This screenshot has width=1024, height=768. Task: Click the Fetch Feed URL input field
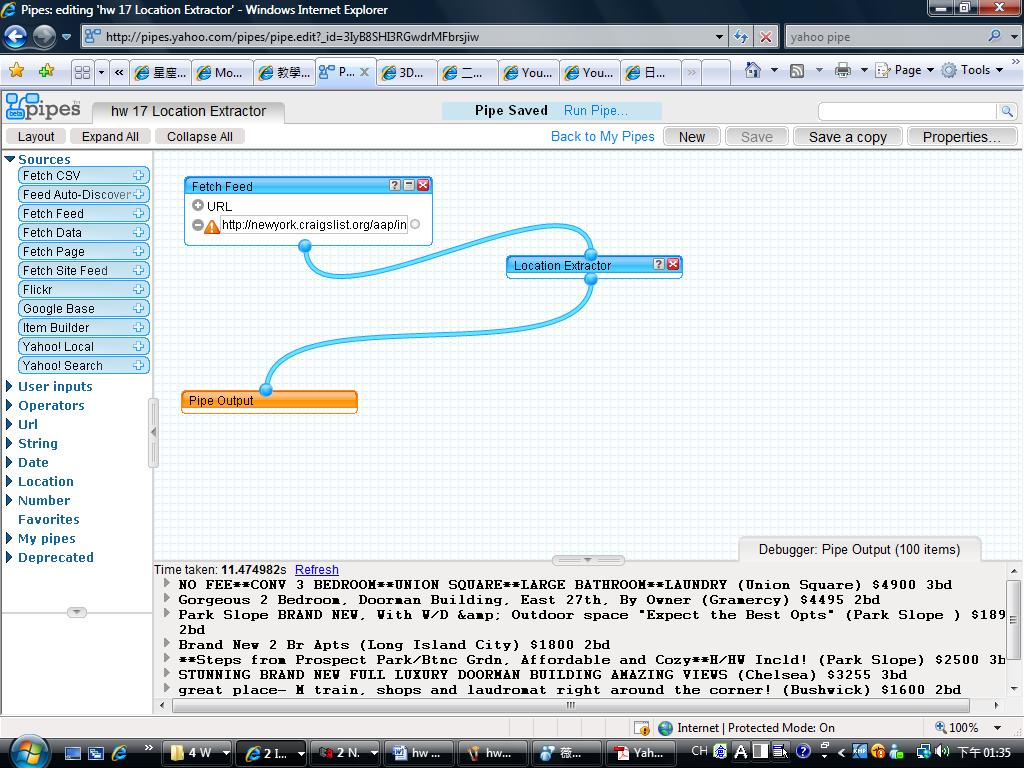(314, 225)
